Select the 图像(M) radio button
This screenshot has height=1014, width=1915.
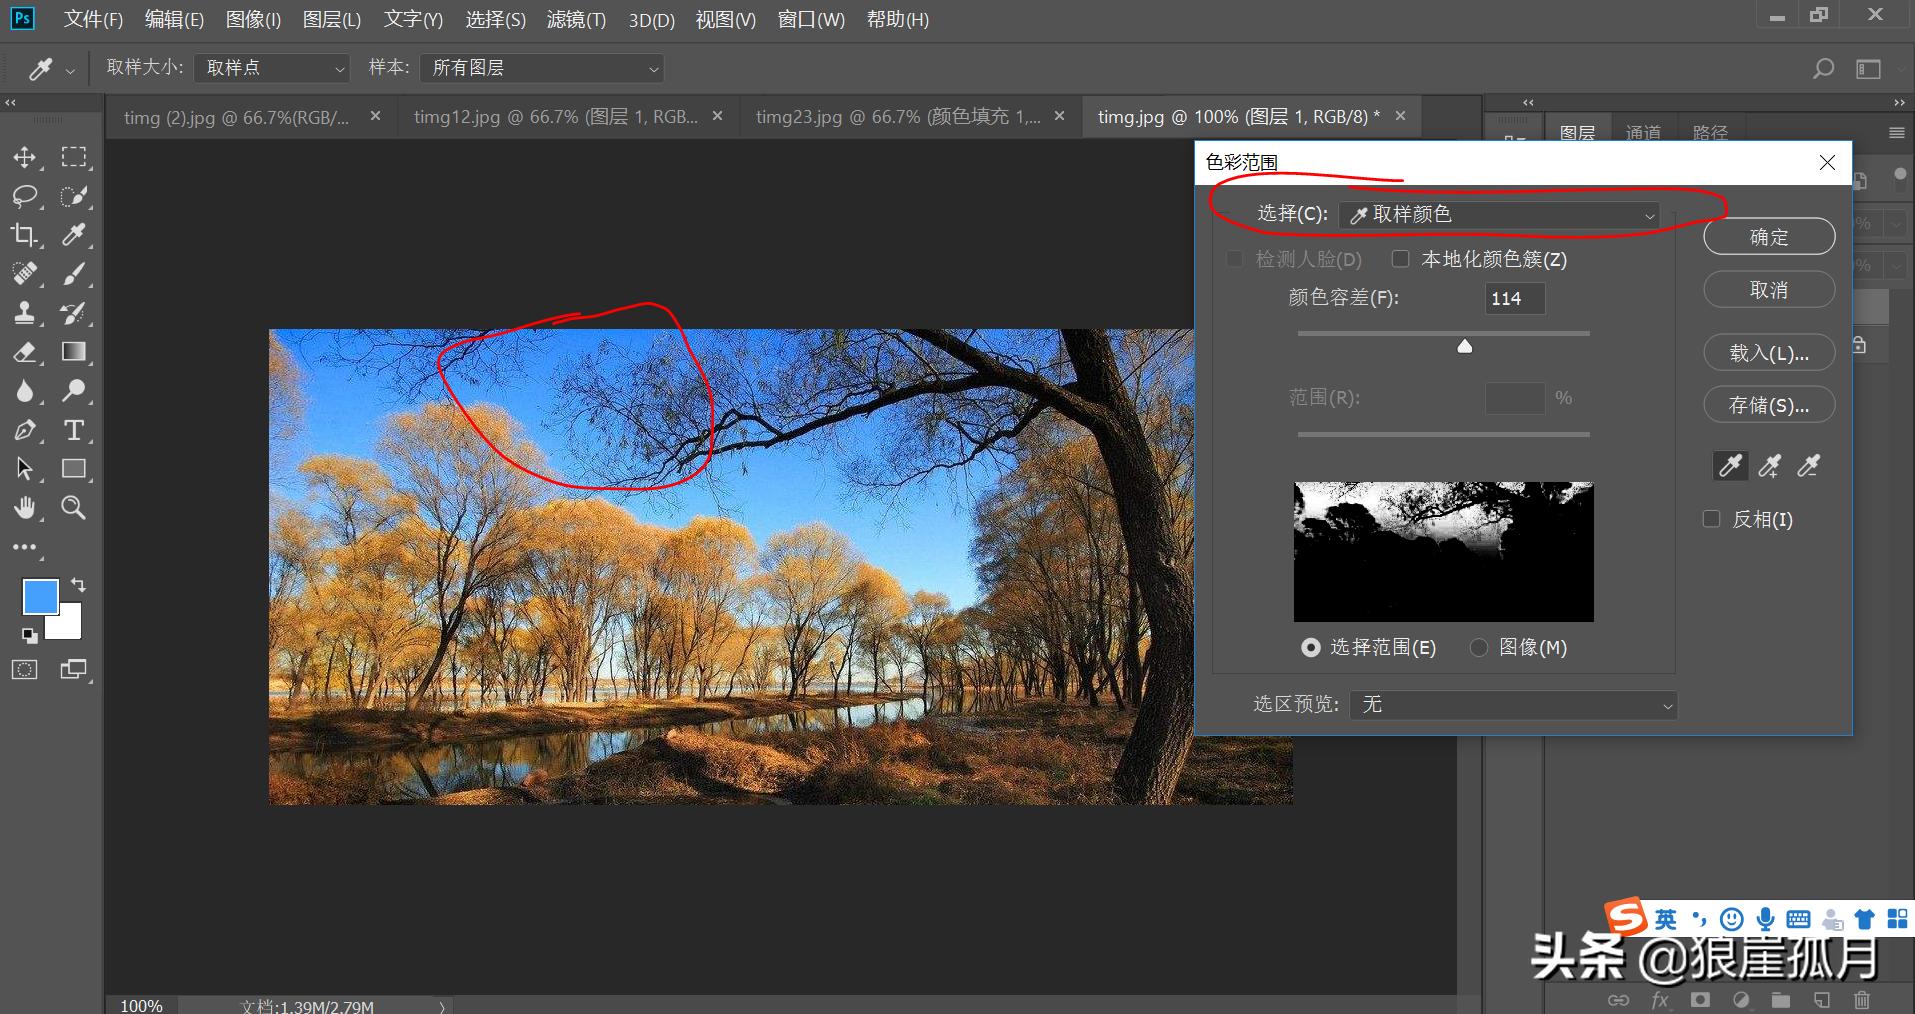[1481, 648]
